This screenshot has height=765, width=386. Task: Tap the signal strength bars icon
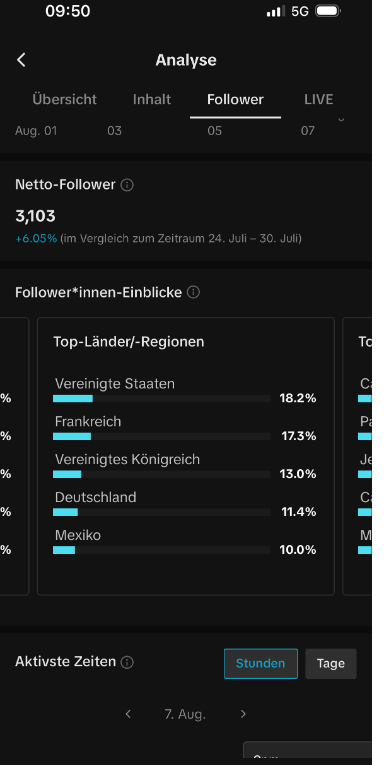[x=276, y=11]
